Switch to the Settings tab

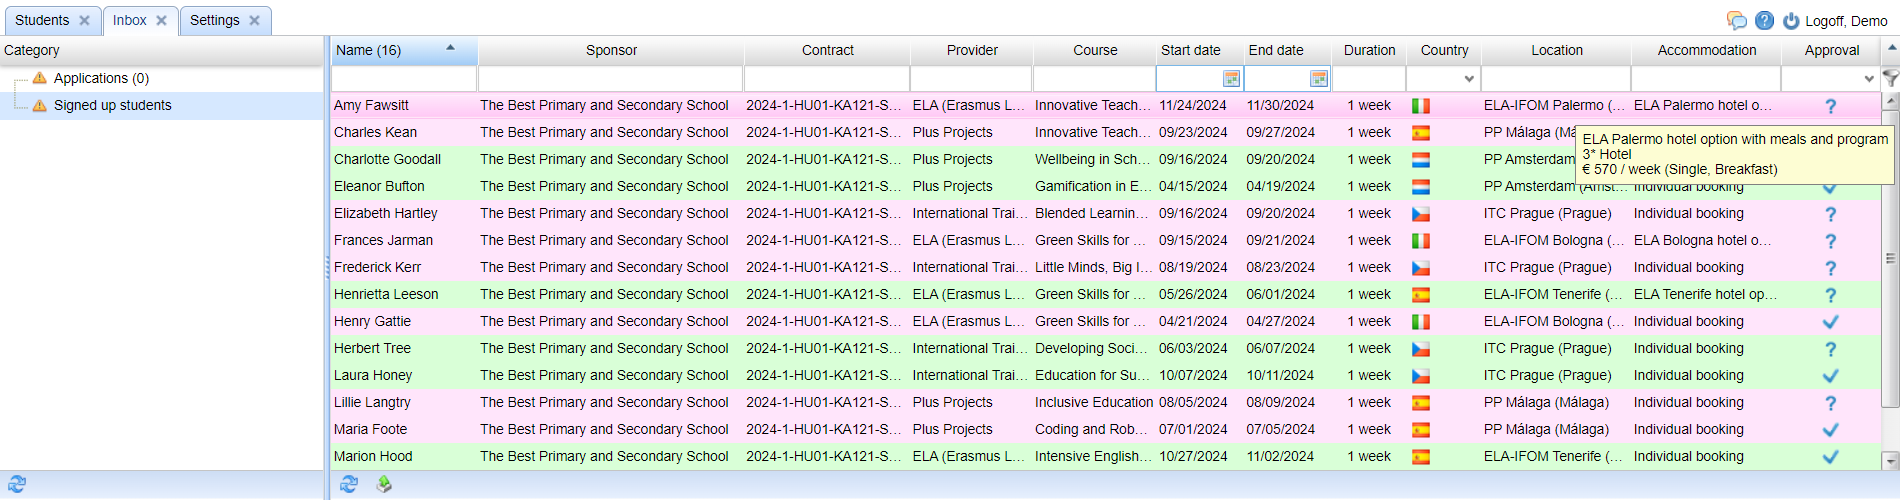coord(214,20)
